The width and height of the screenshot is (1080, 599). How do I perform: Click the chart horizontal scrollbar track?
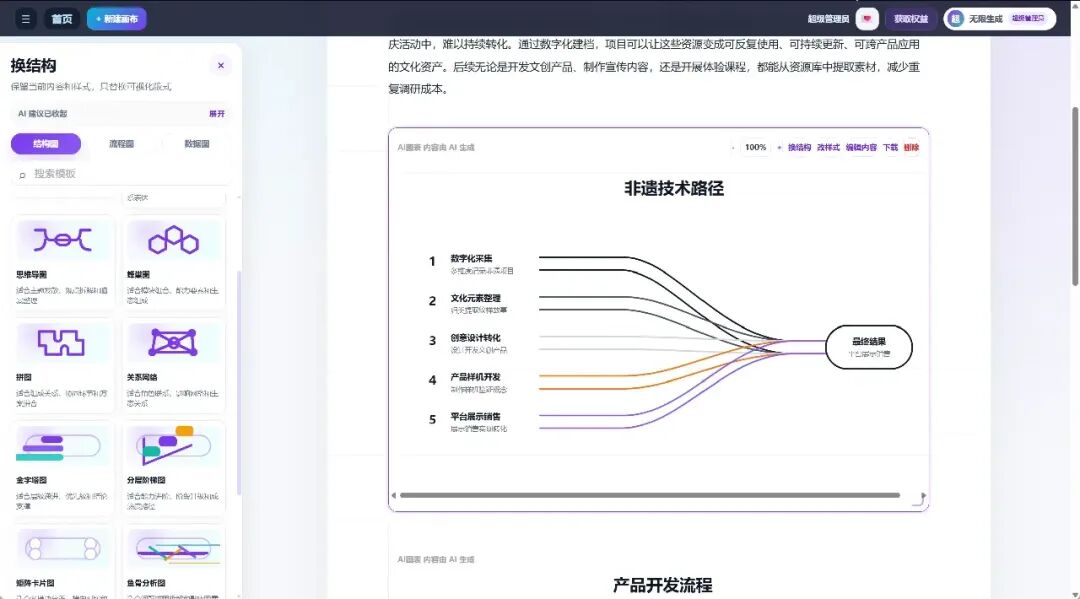(650, 495)
